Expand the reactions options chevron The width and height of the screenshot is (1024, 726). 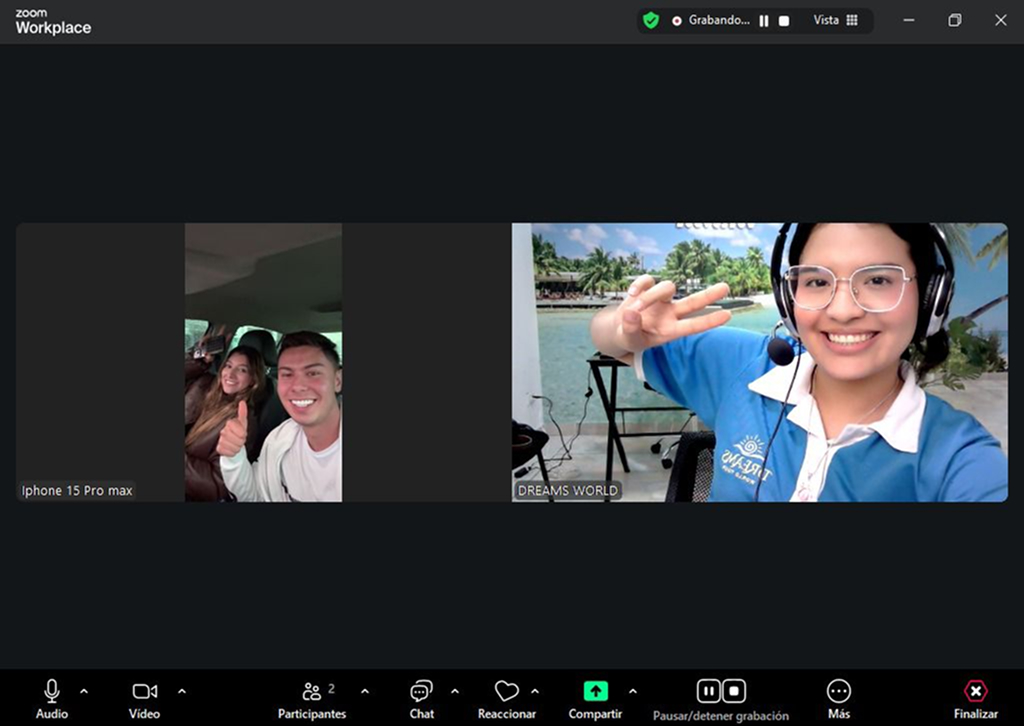click(535, 691)
